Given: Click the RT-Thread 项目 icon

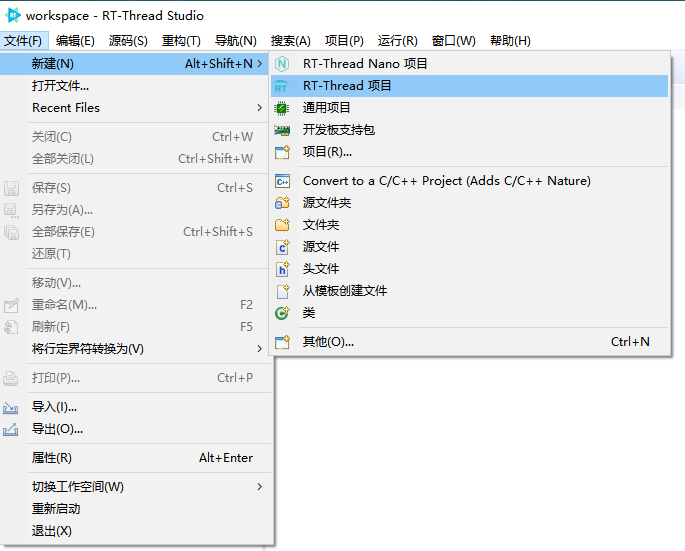Looking at the screenshot, I should pos(281,86).
